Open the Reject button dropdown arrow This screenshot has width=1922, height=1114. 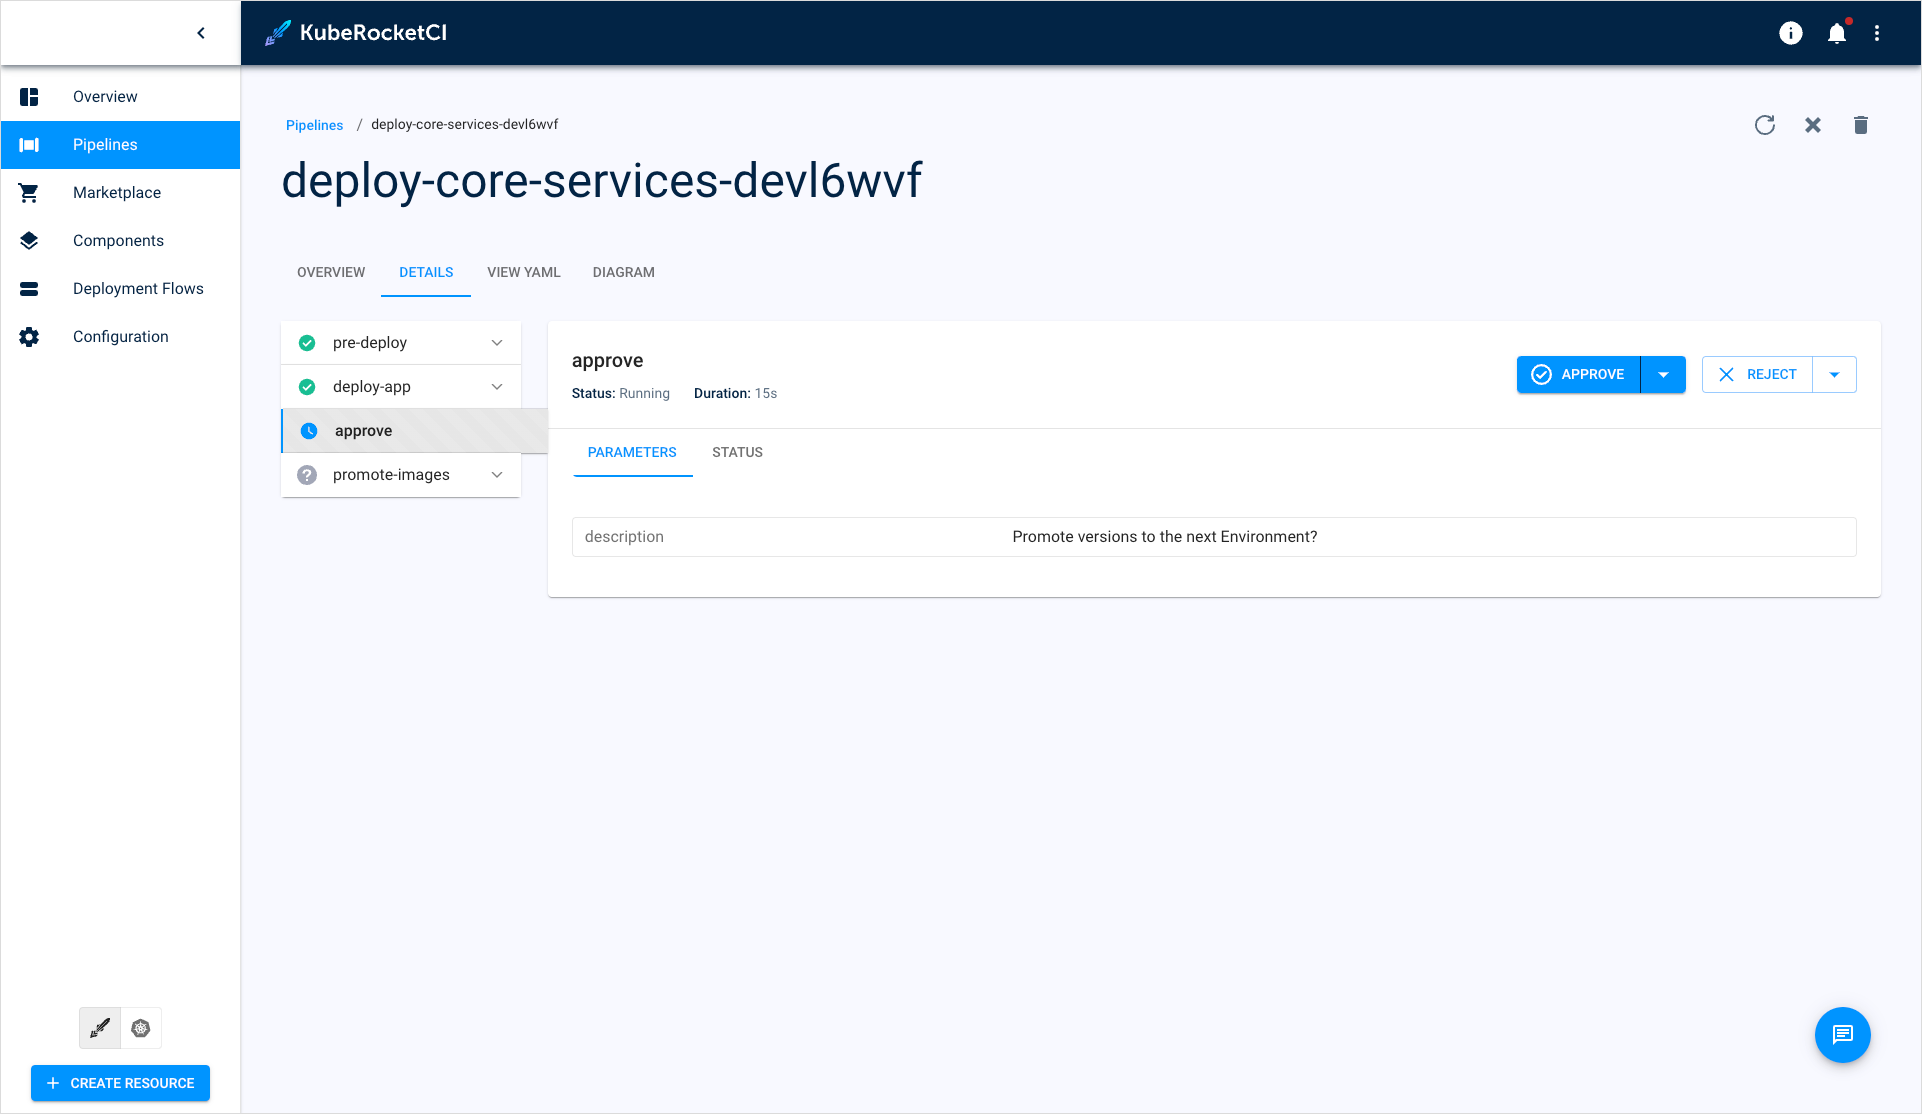[1834, 375]
